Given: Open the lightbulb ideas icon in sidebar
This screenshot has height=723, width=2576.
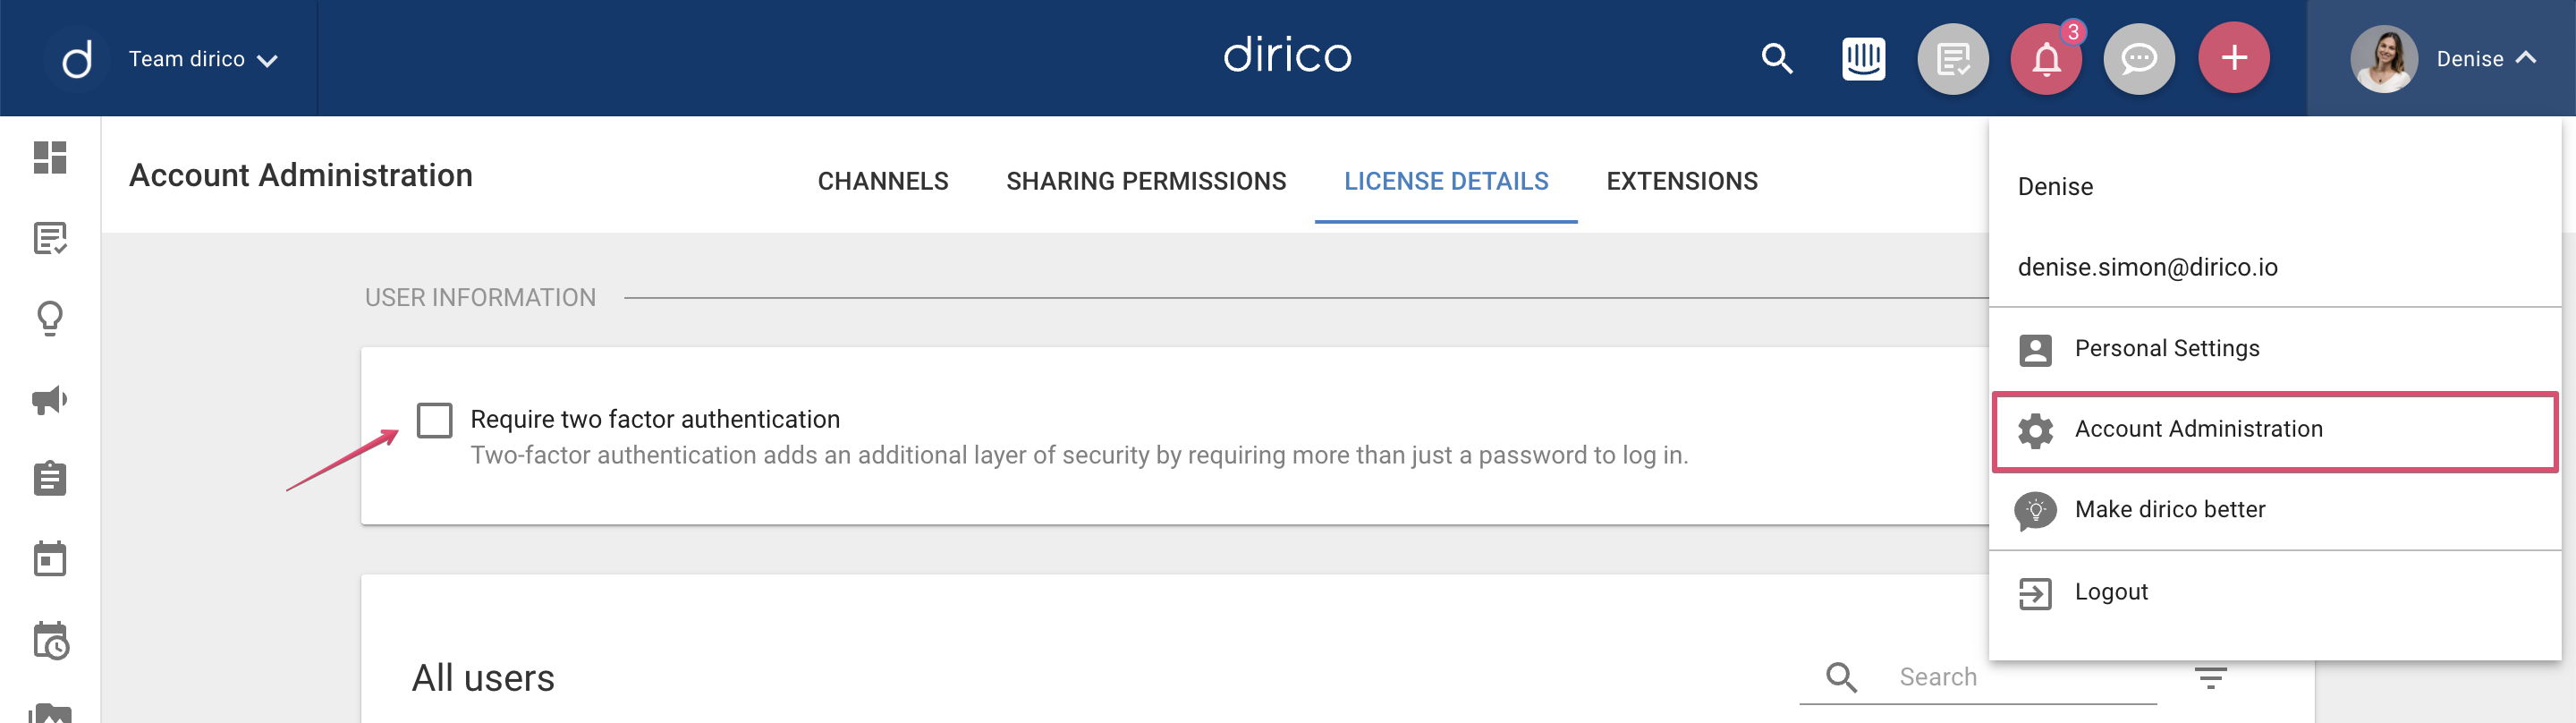Looking at the screenshot, I should (50, 319).
